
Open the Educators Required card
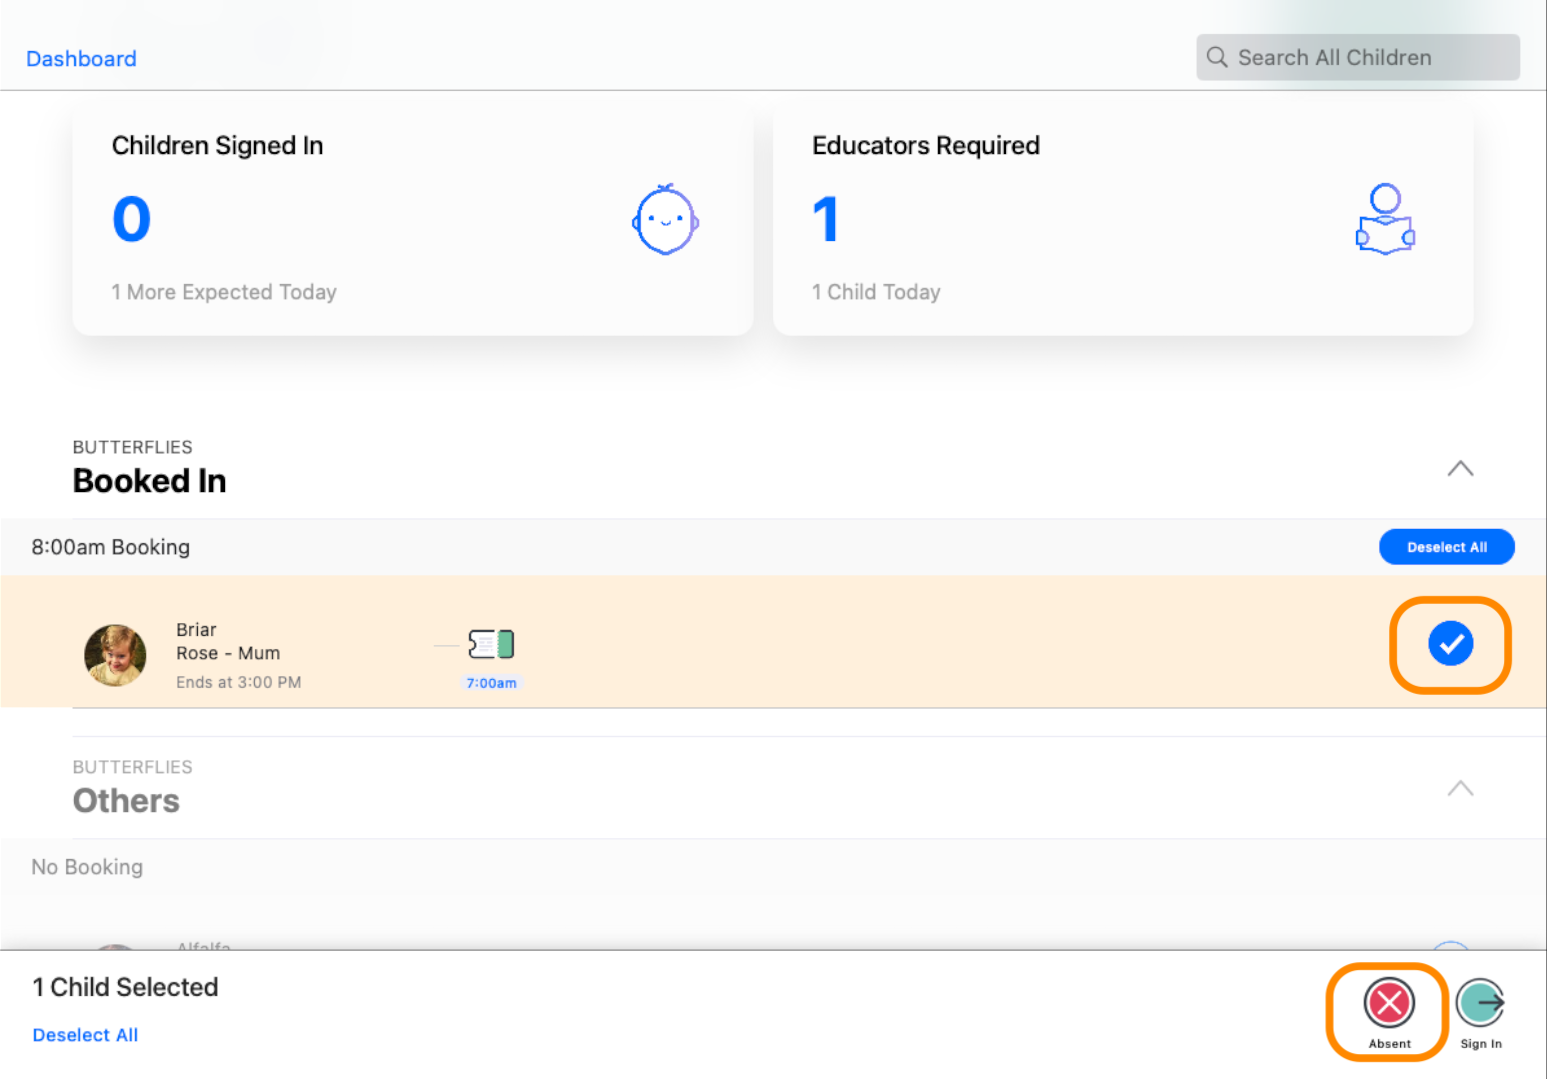(1122, 220)
